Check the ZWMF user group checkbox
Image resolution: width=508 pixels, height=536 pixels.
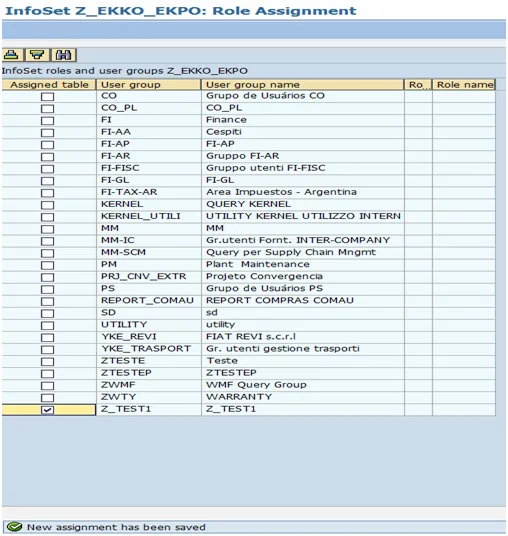48,386
